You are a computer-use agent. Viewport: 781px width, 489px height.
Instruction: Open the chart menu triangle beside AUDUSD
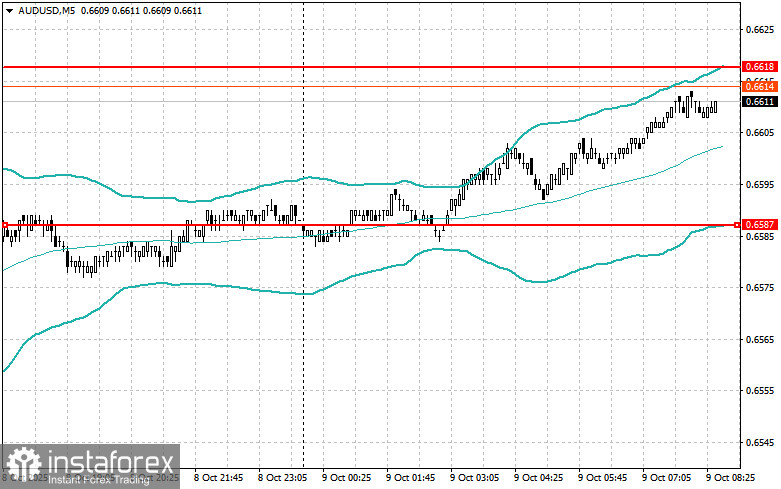[9, 11]
